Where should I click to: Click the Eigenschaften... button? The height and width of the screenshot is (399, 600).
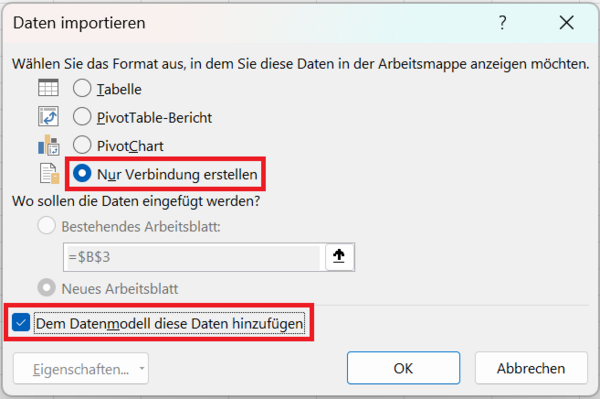pyautogui.click(x=81, y=368)
